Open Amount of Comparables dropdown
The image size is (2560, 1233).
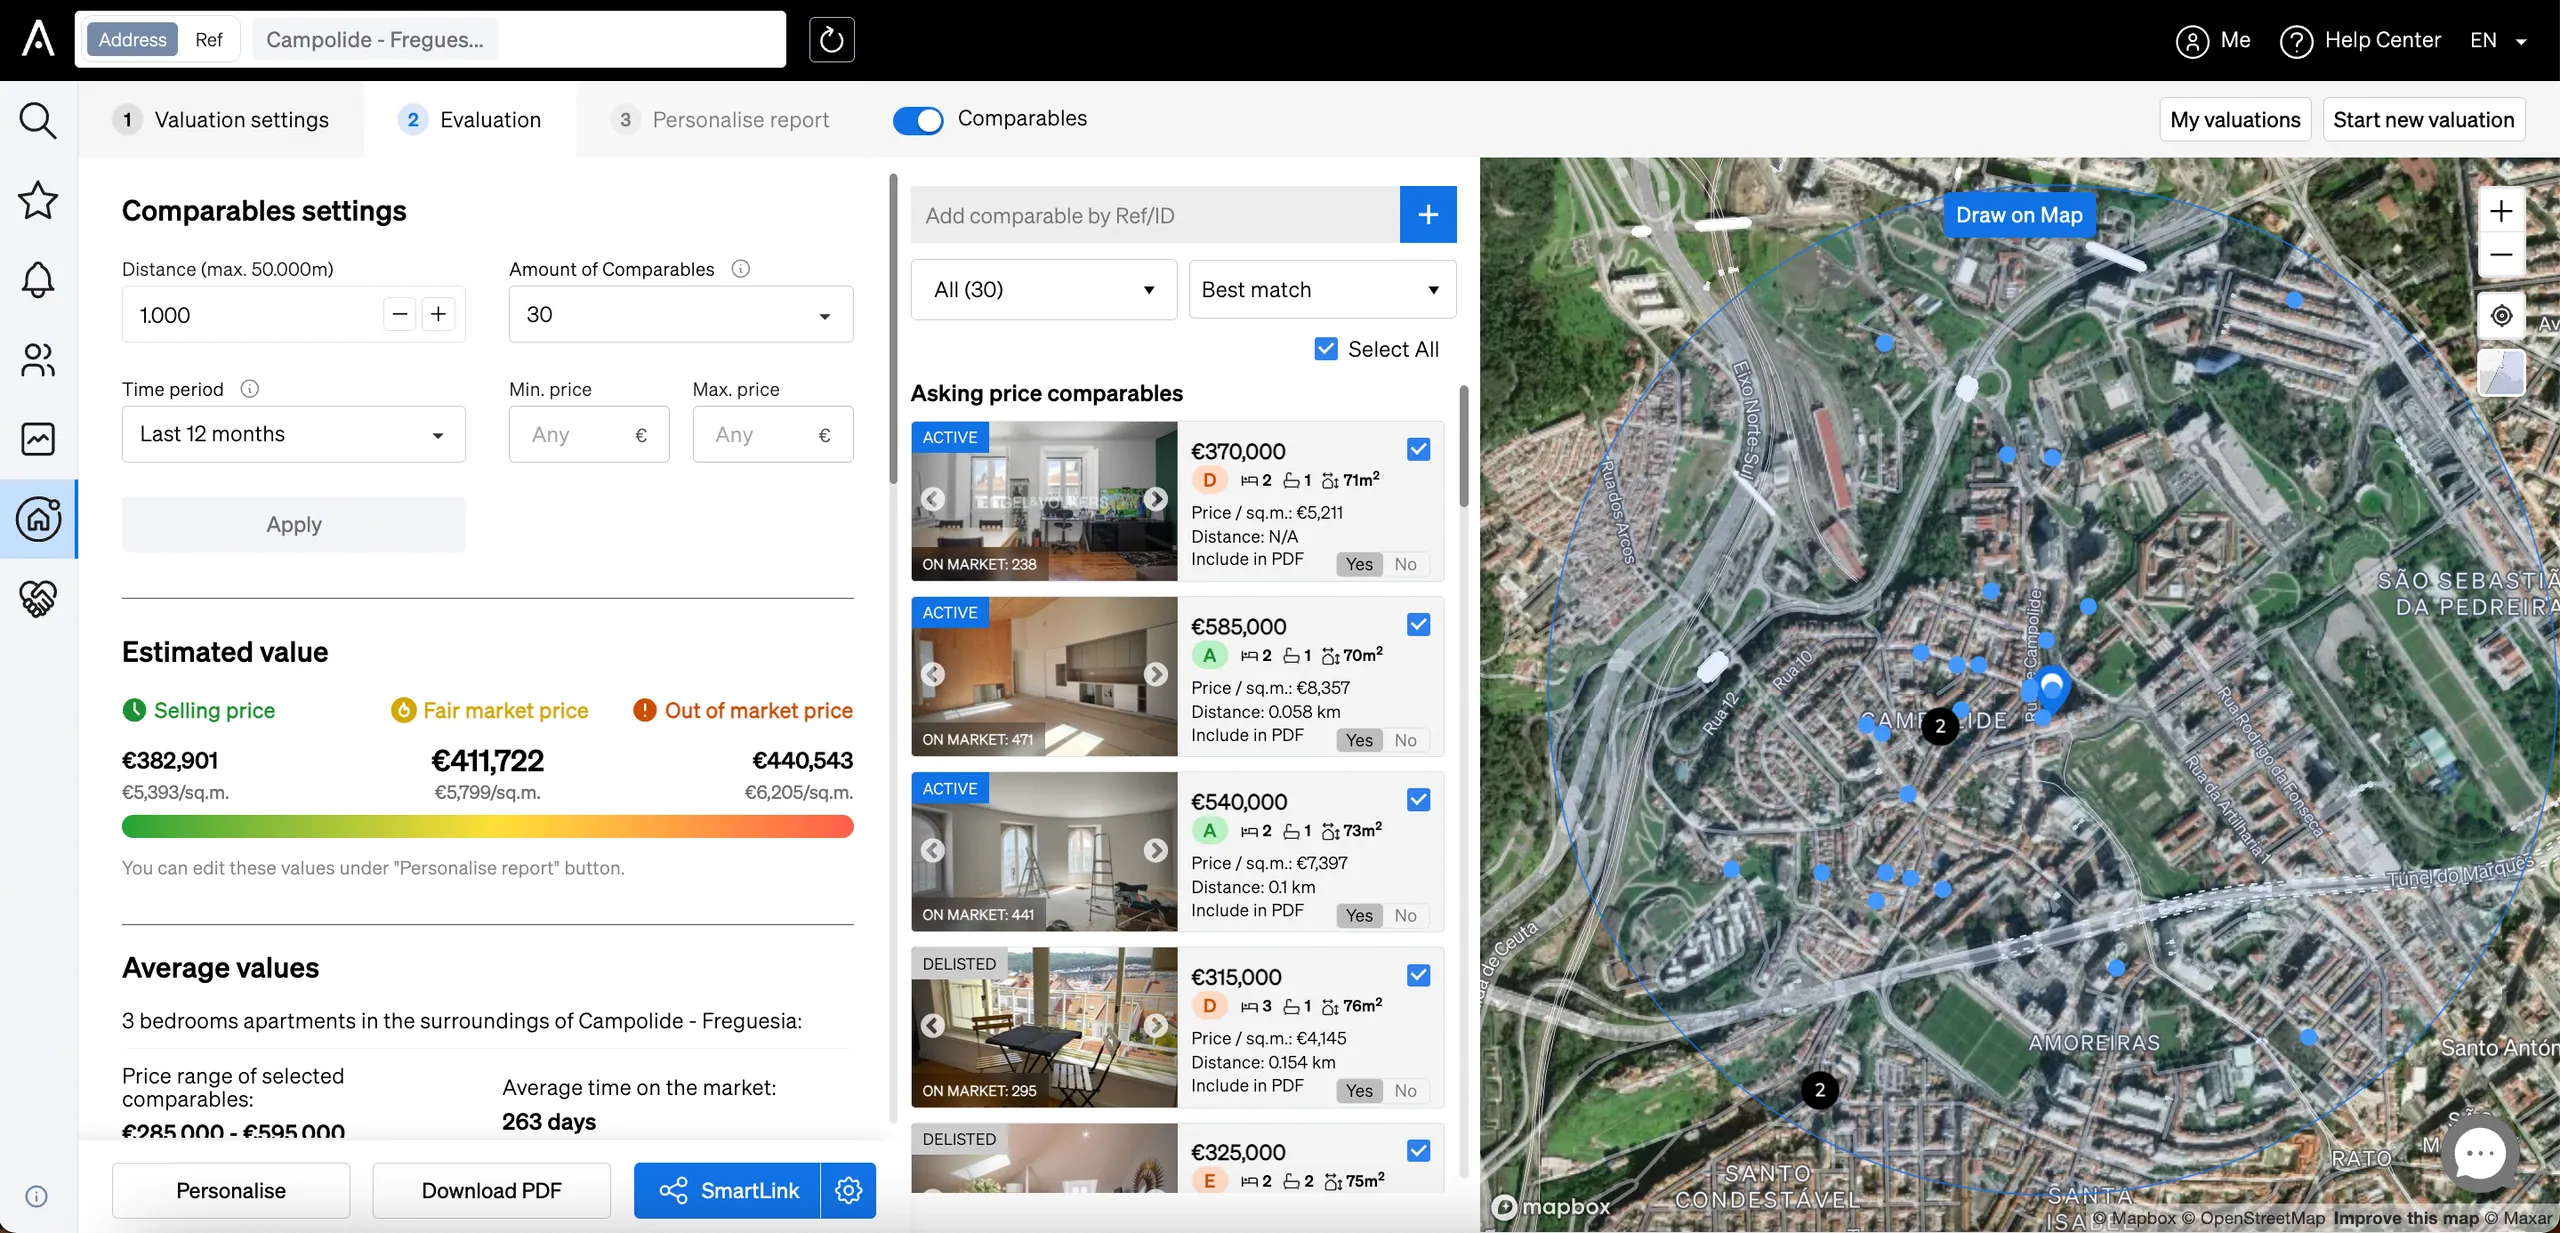coord(681,314)
